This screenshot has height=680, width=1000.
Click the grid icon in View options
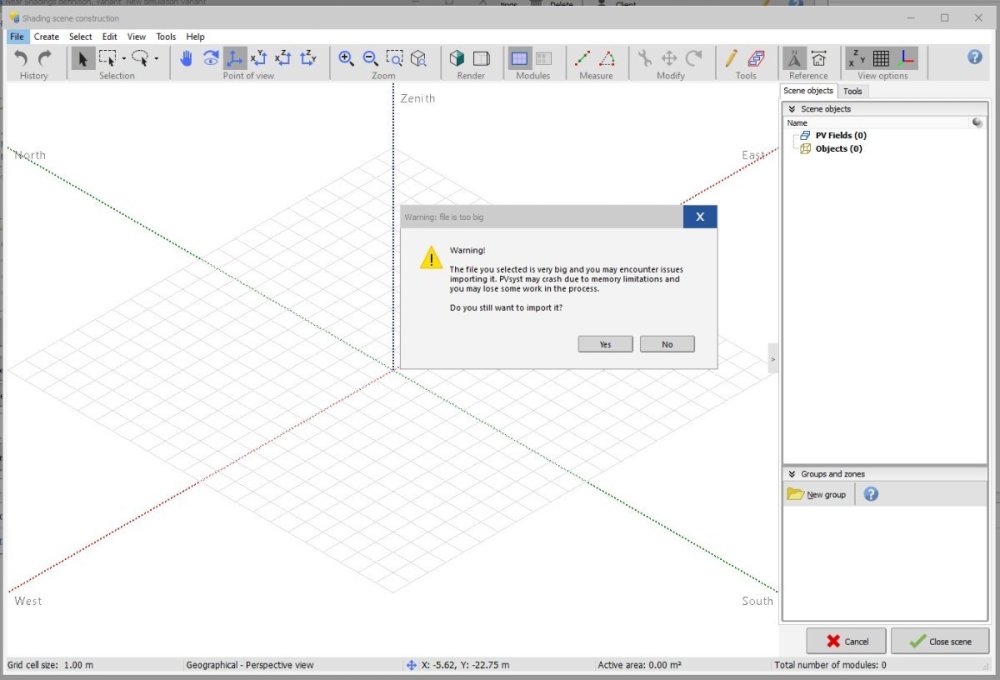[882, 58]
